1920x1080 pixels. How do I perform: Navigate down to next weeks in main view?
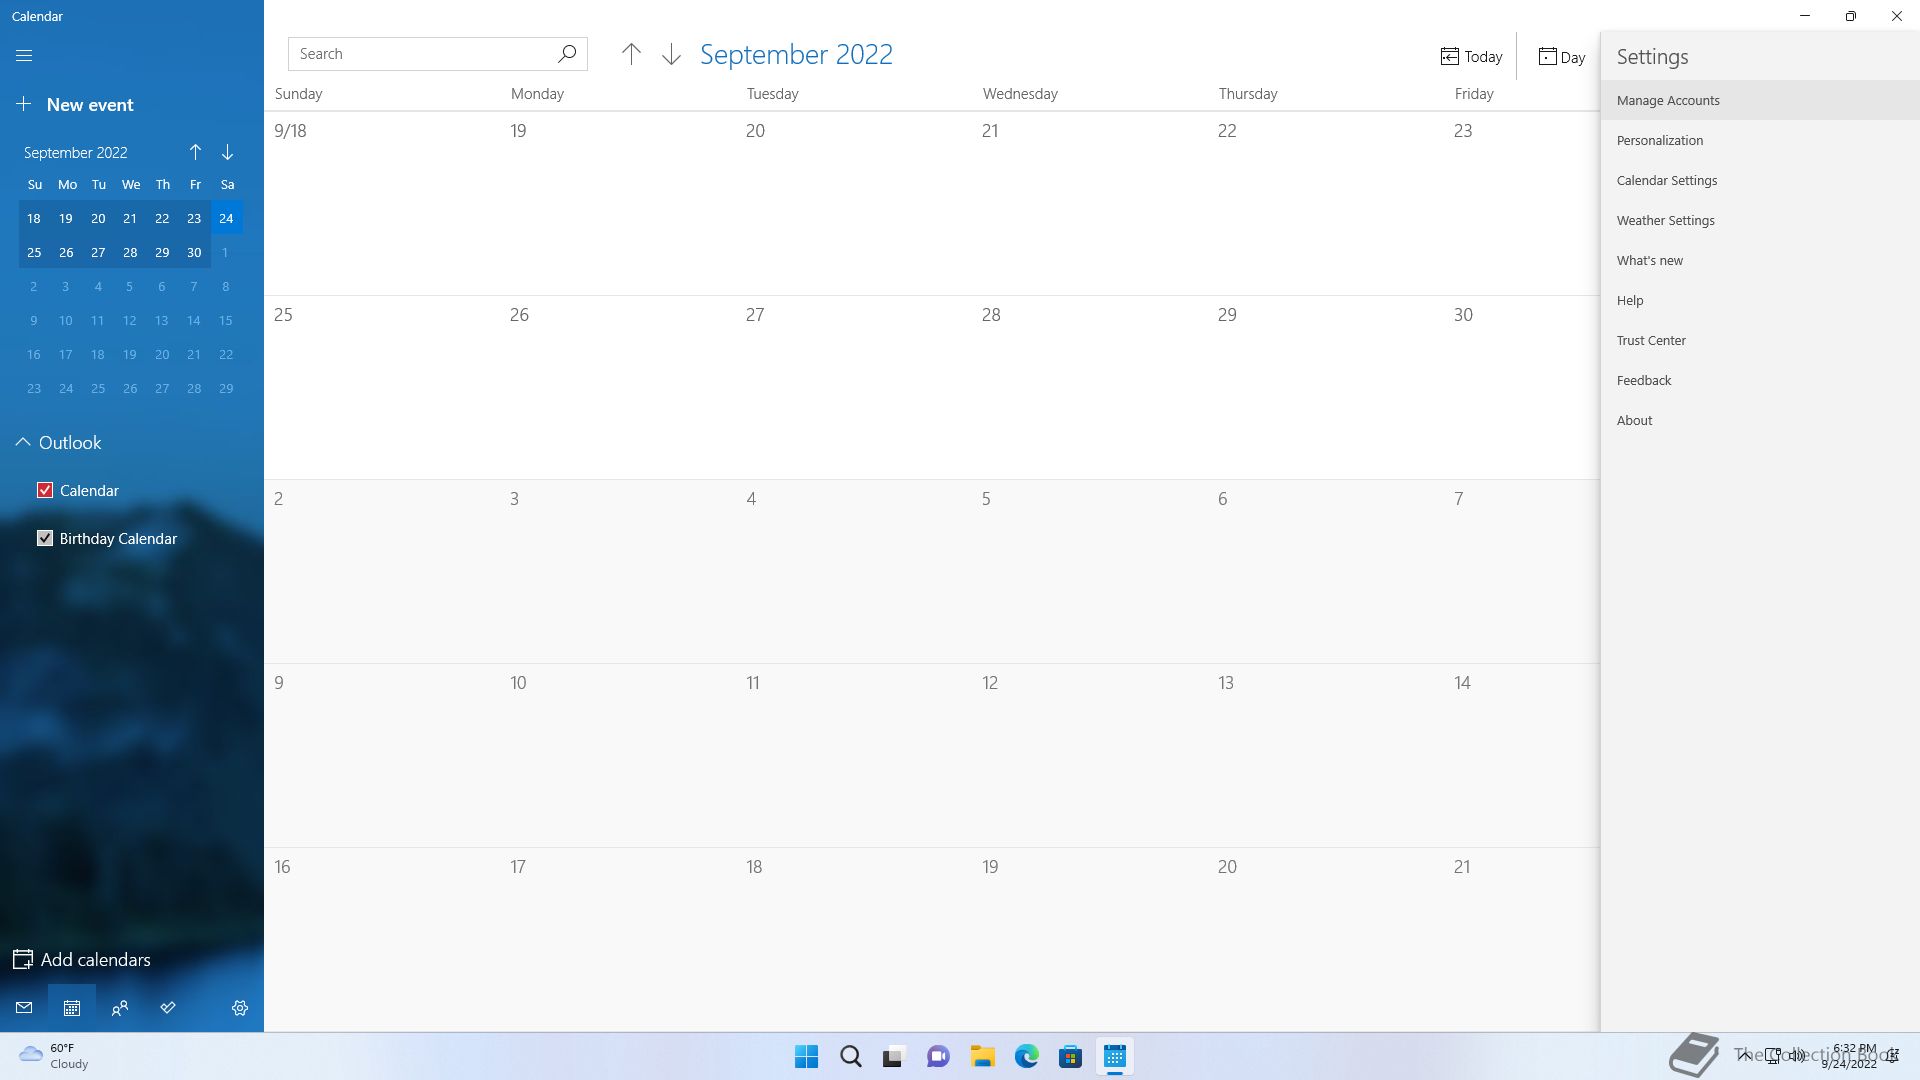pos(671,54)
